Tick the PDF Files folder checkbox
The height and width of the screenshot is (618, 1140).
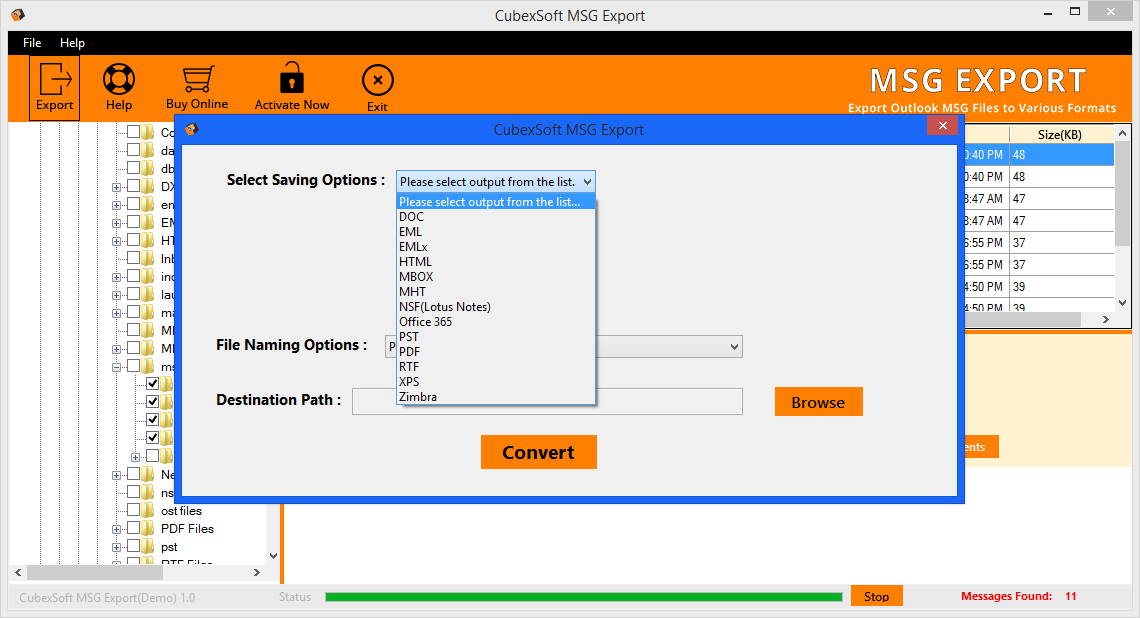tap(133, 529)
